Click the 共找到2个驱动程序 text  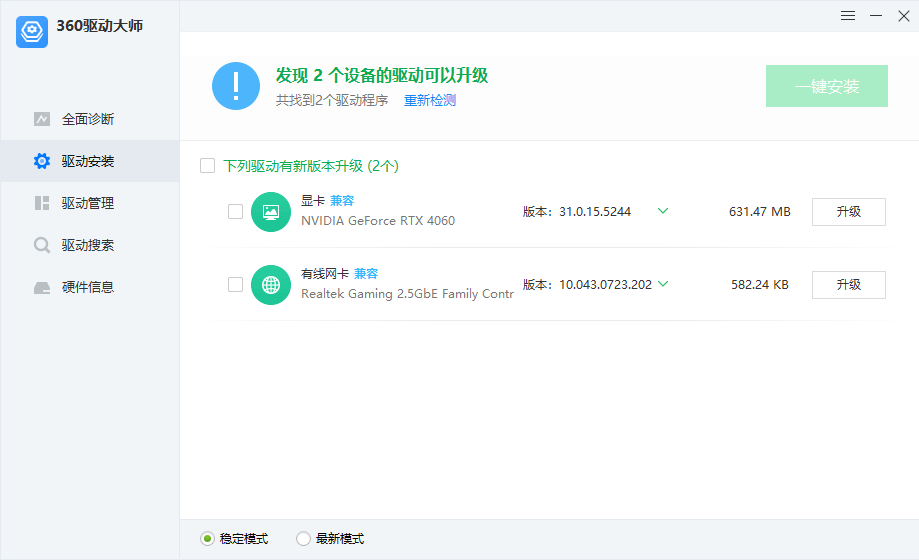tap(332, 100)
